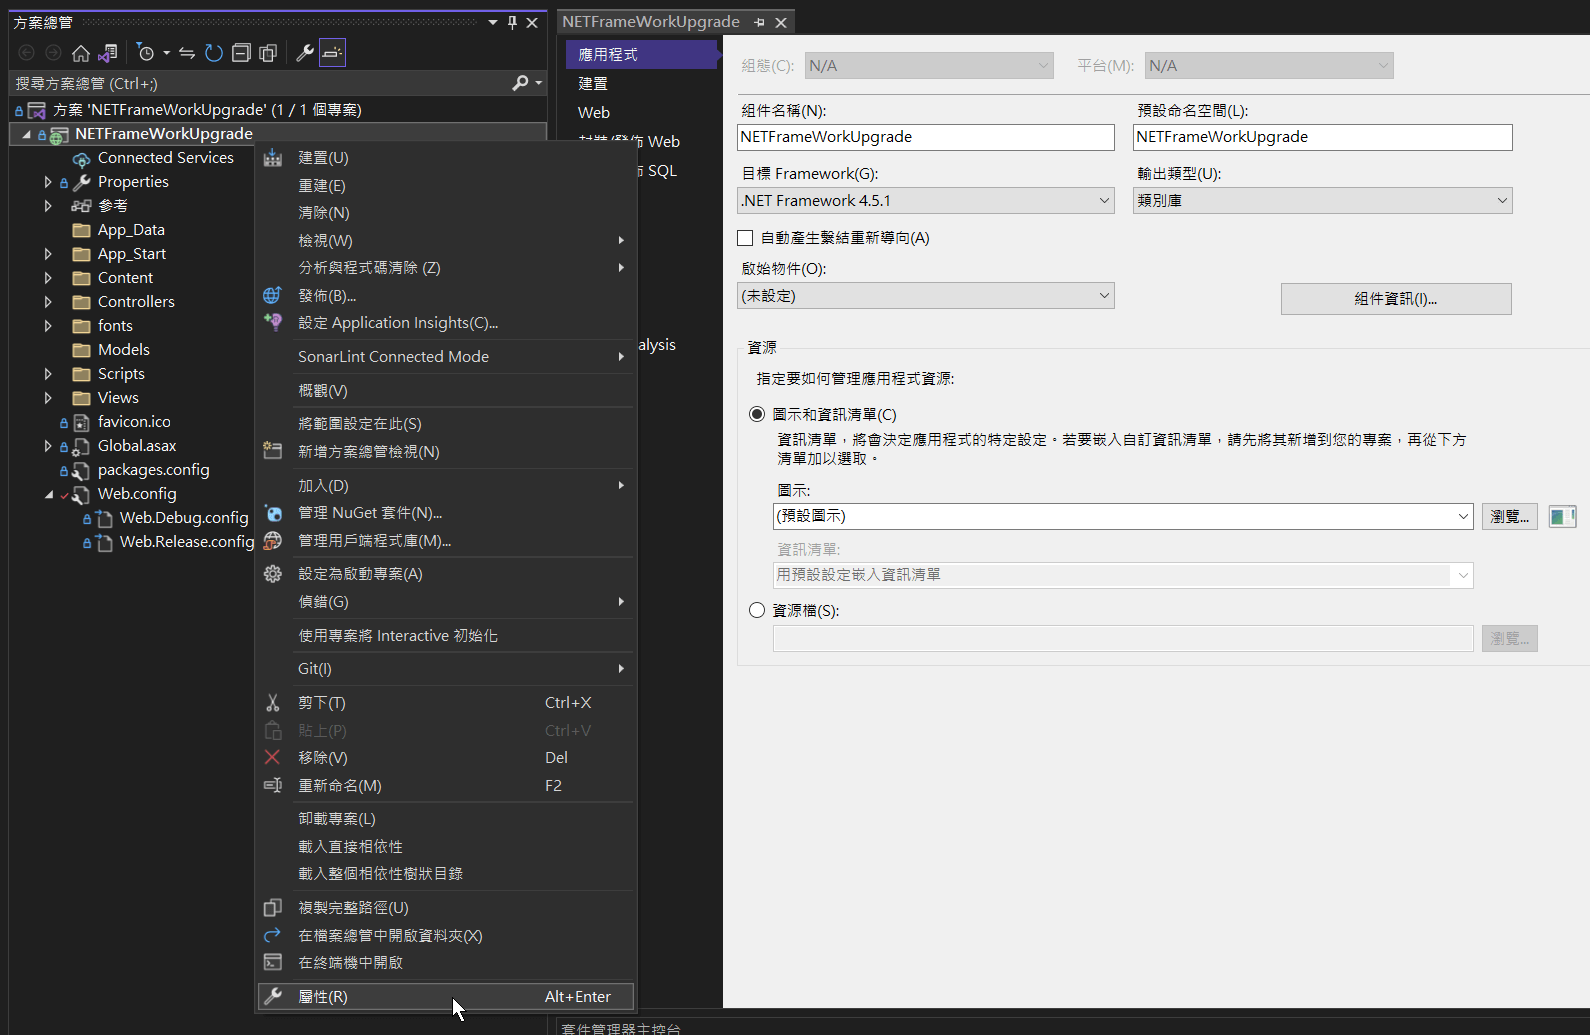Click the 組件資訊 button
The image size is (1590, 1035).
coord(1395,299)
